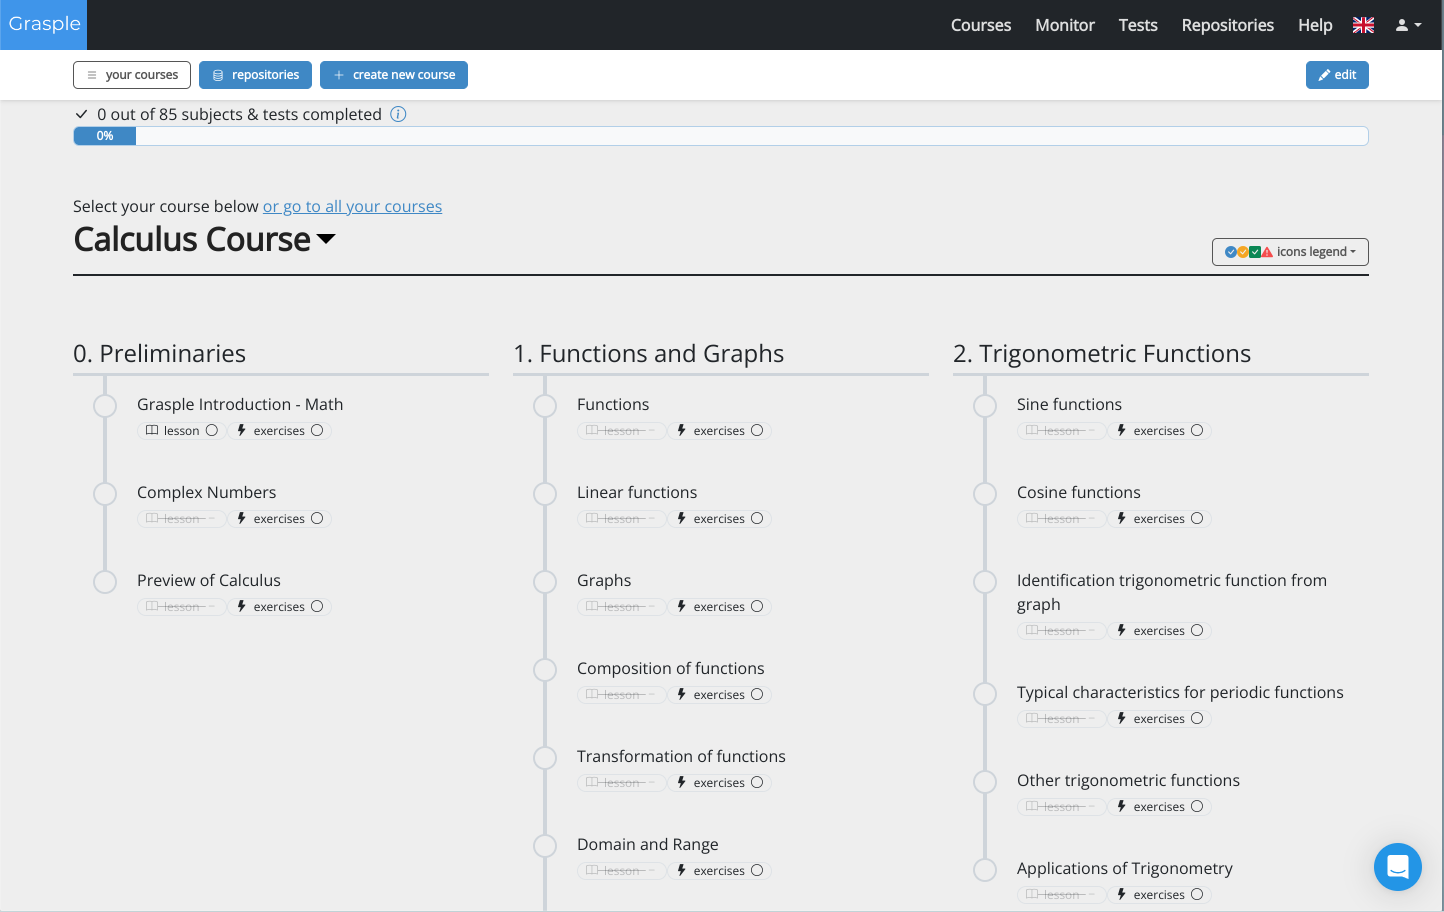1444x912 pixels.
Task: Open the Monitor menu item
Action: point(1064,25)
